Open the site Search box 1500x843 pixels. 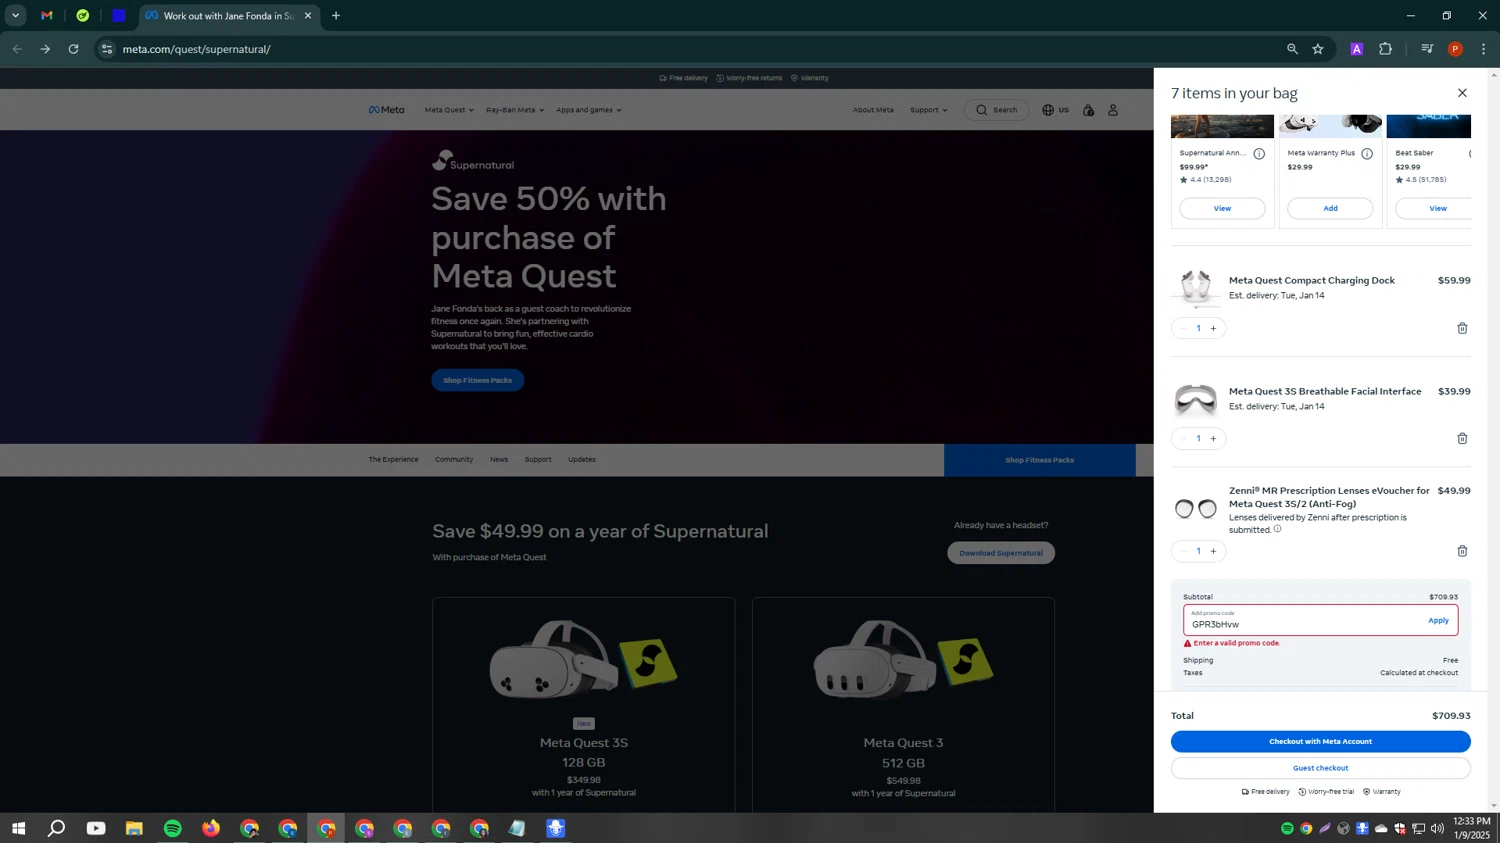(997, 110)
